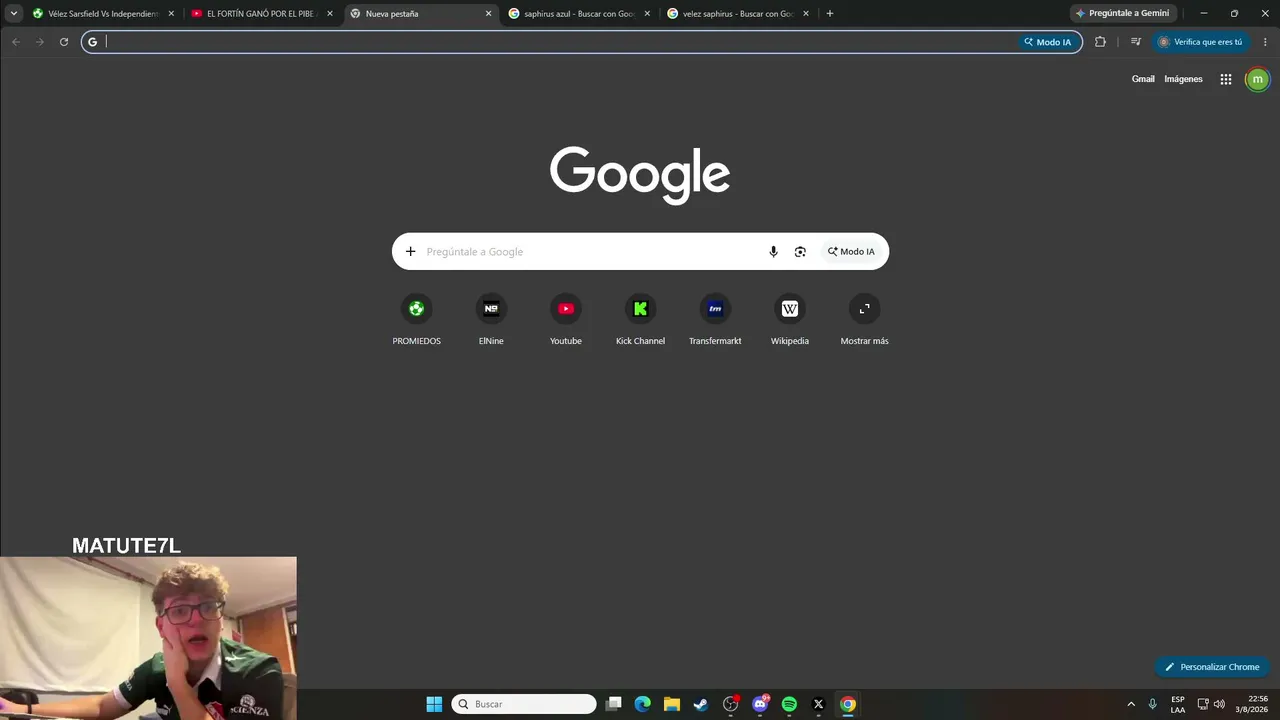Show hidden system tray icons
Screen dimensions: 1280x720
[x=1131, y=704]
